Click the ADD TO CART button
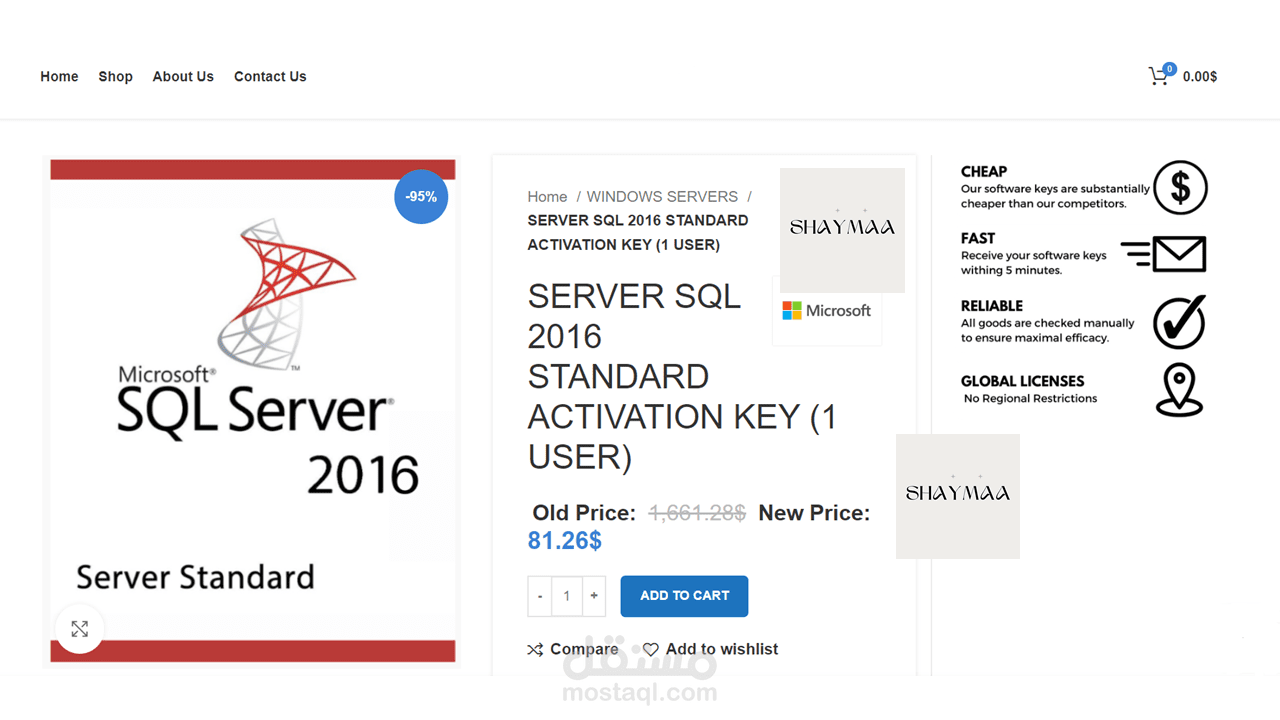Screen dimensions: 1280x720 pyautogui.click(x=684, y=596)
